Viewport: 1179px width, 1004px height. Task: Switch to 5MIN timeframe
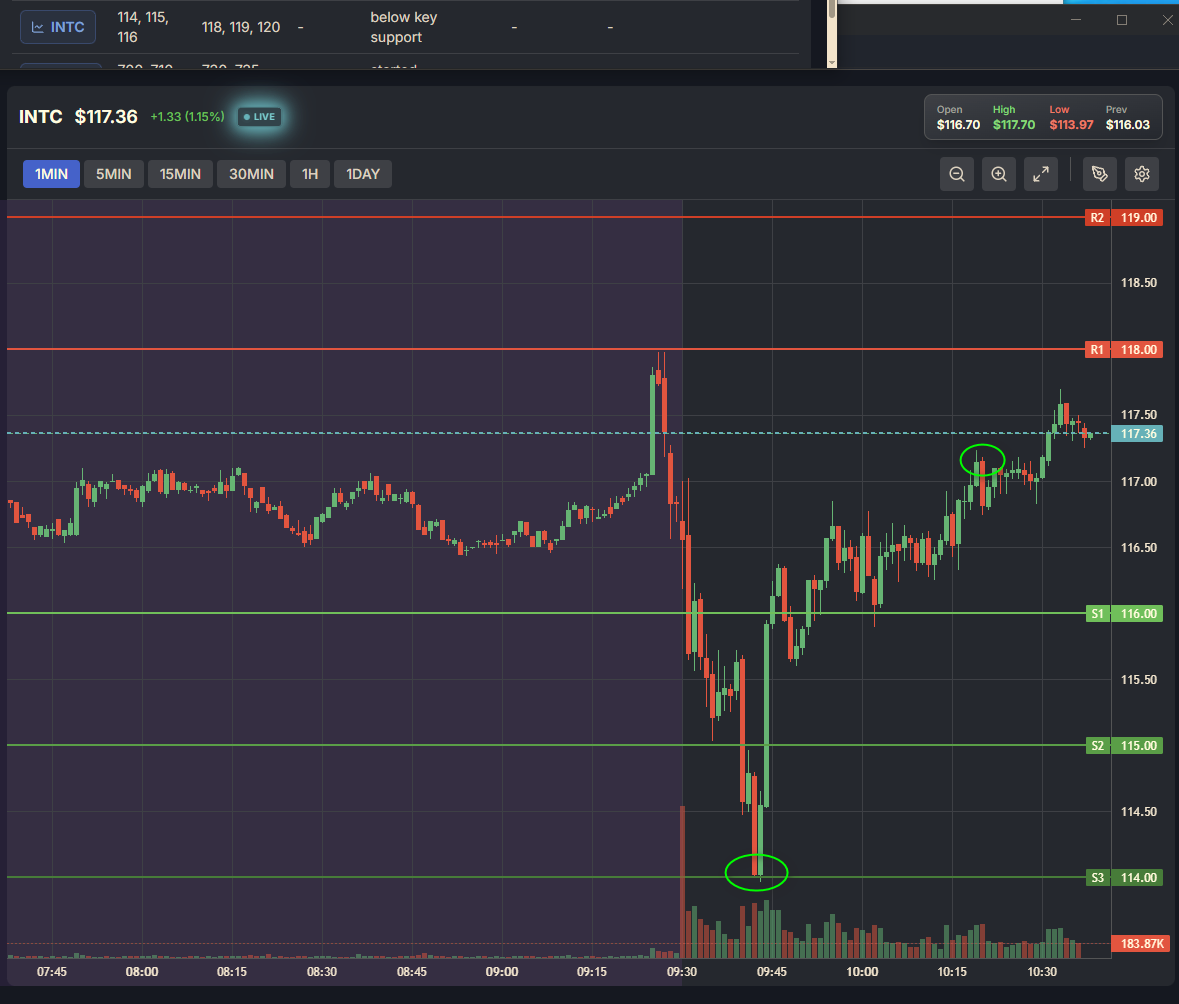(114, 174)
